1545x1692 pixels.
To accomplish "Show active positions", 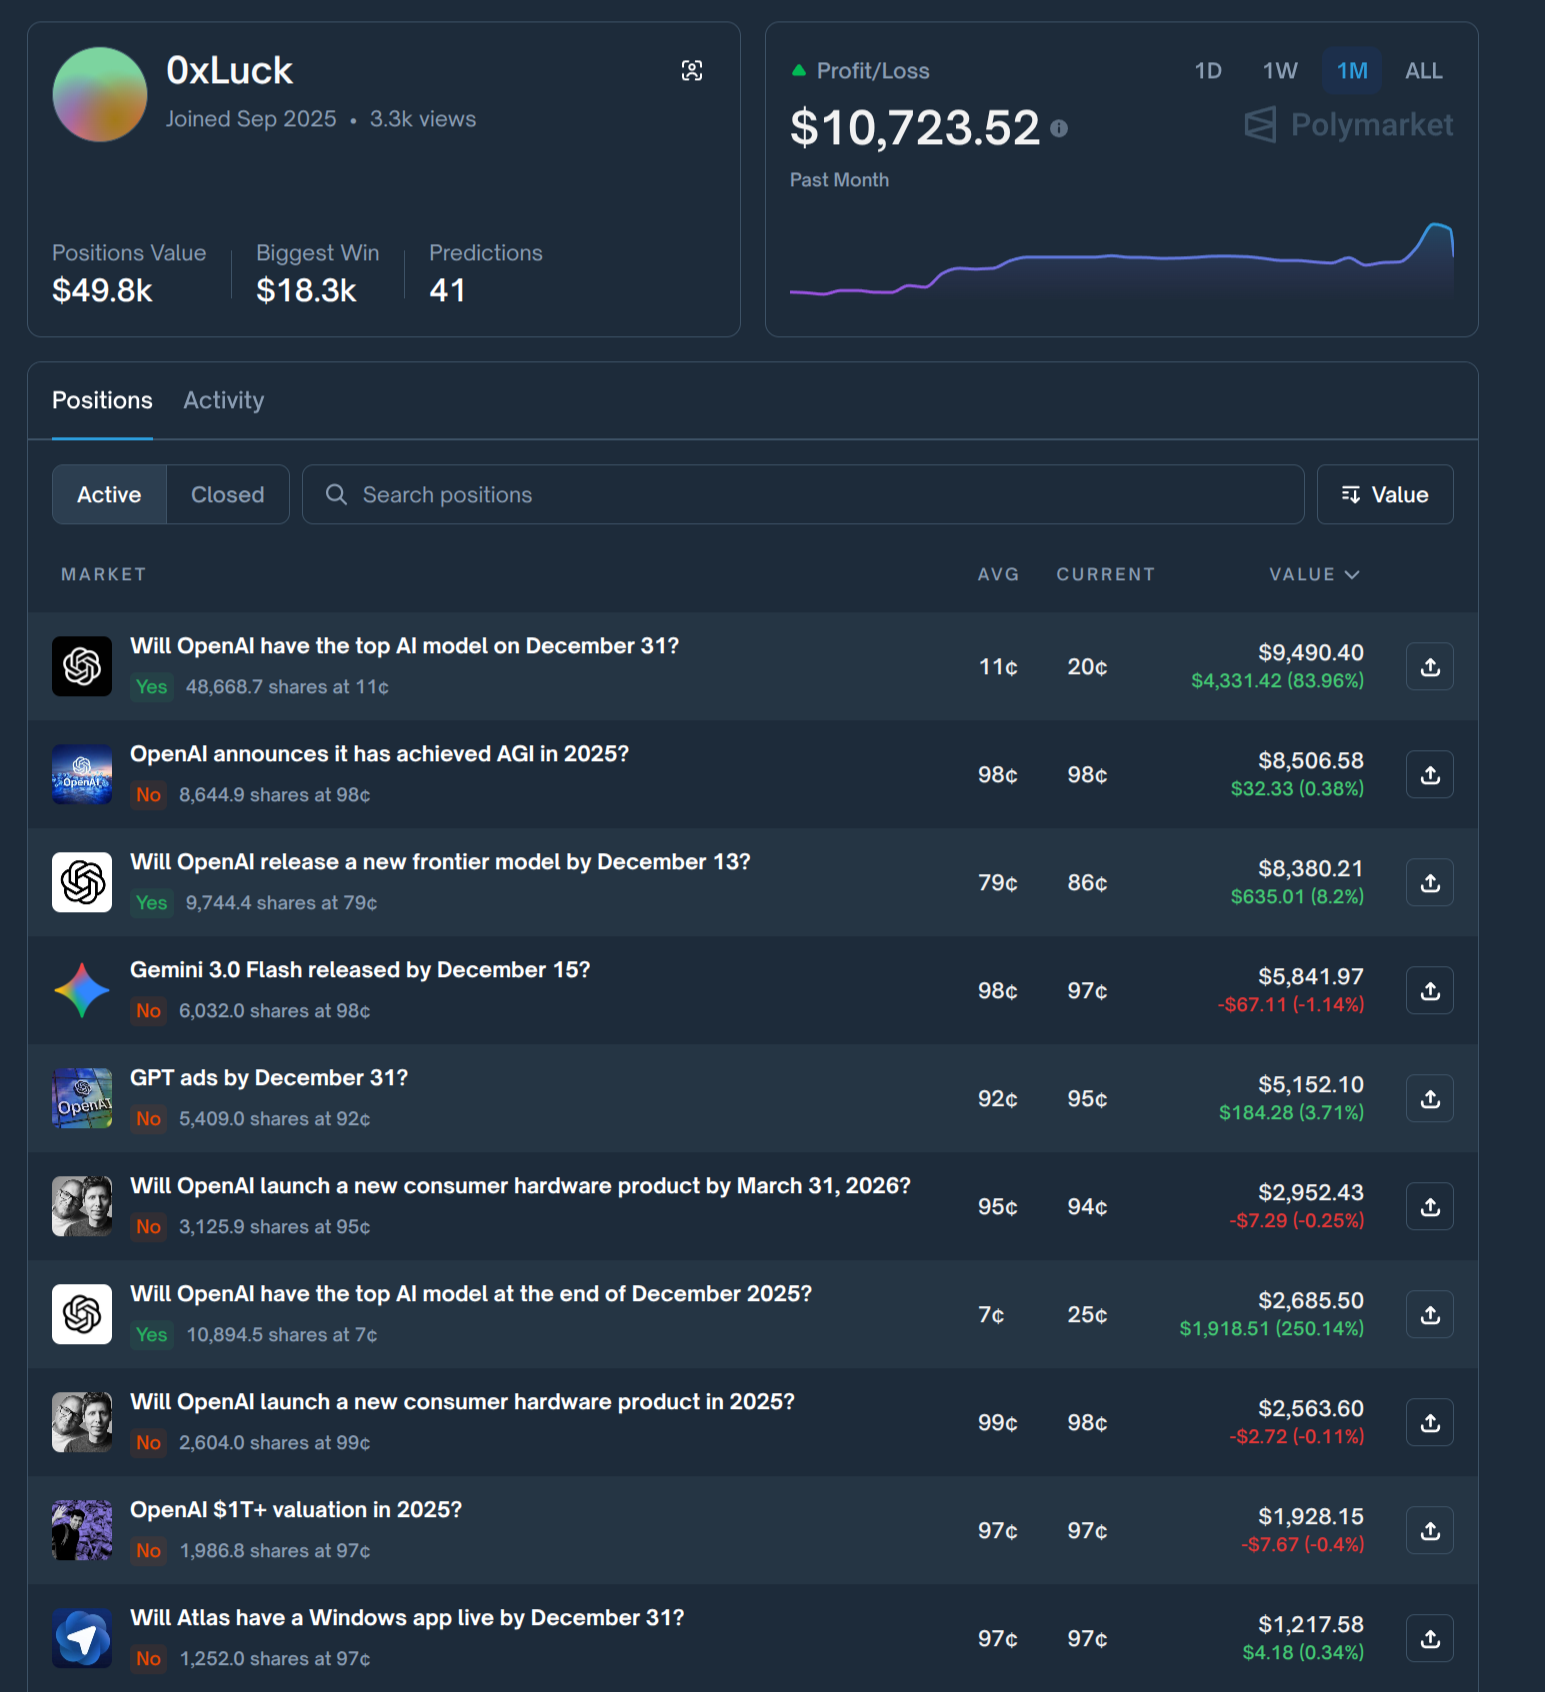I will tap(109, 495).
